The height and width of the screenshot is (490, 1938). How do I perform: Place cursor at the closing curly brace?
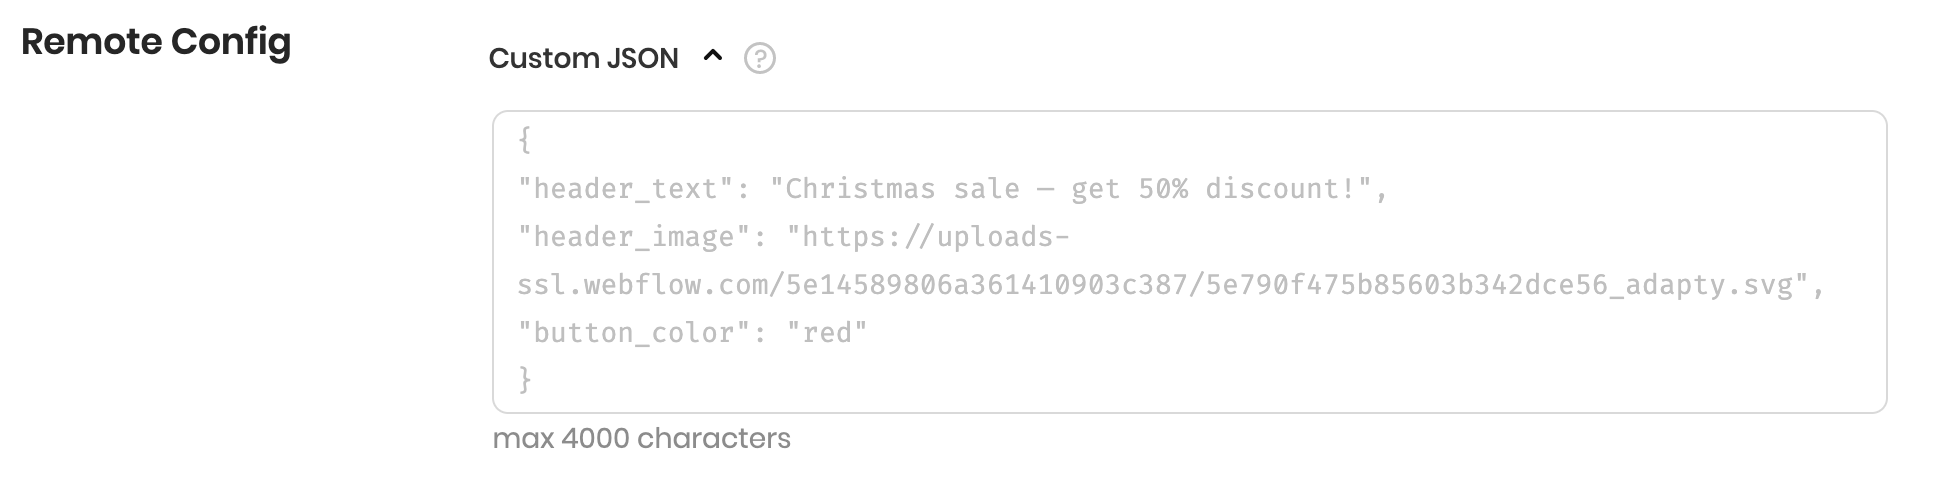[525, 380]
